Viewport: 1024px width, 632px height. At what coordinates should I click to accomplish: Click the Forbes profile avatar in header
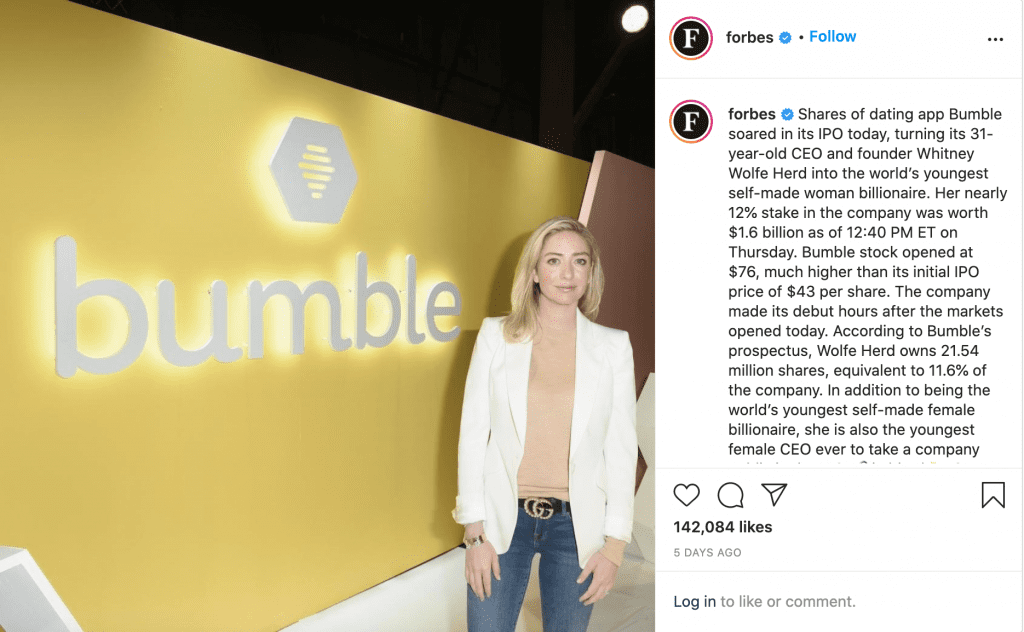(x=691, y=38)
